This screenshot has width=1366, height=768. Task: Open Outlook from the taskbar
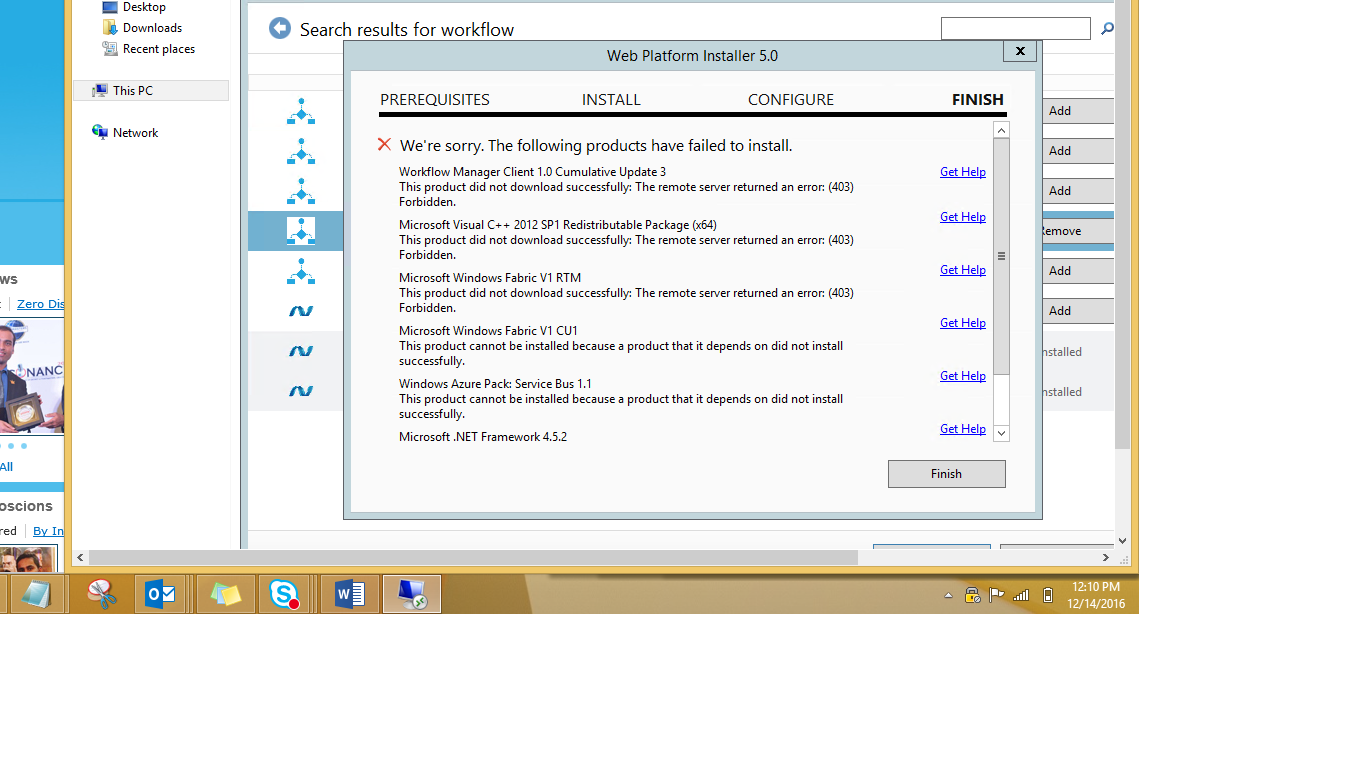pos(161,594)
